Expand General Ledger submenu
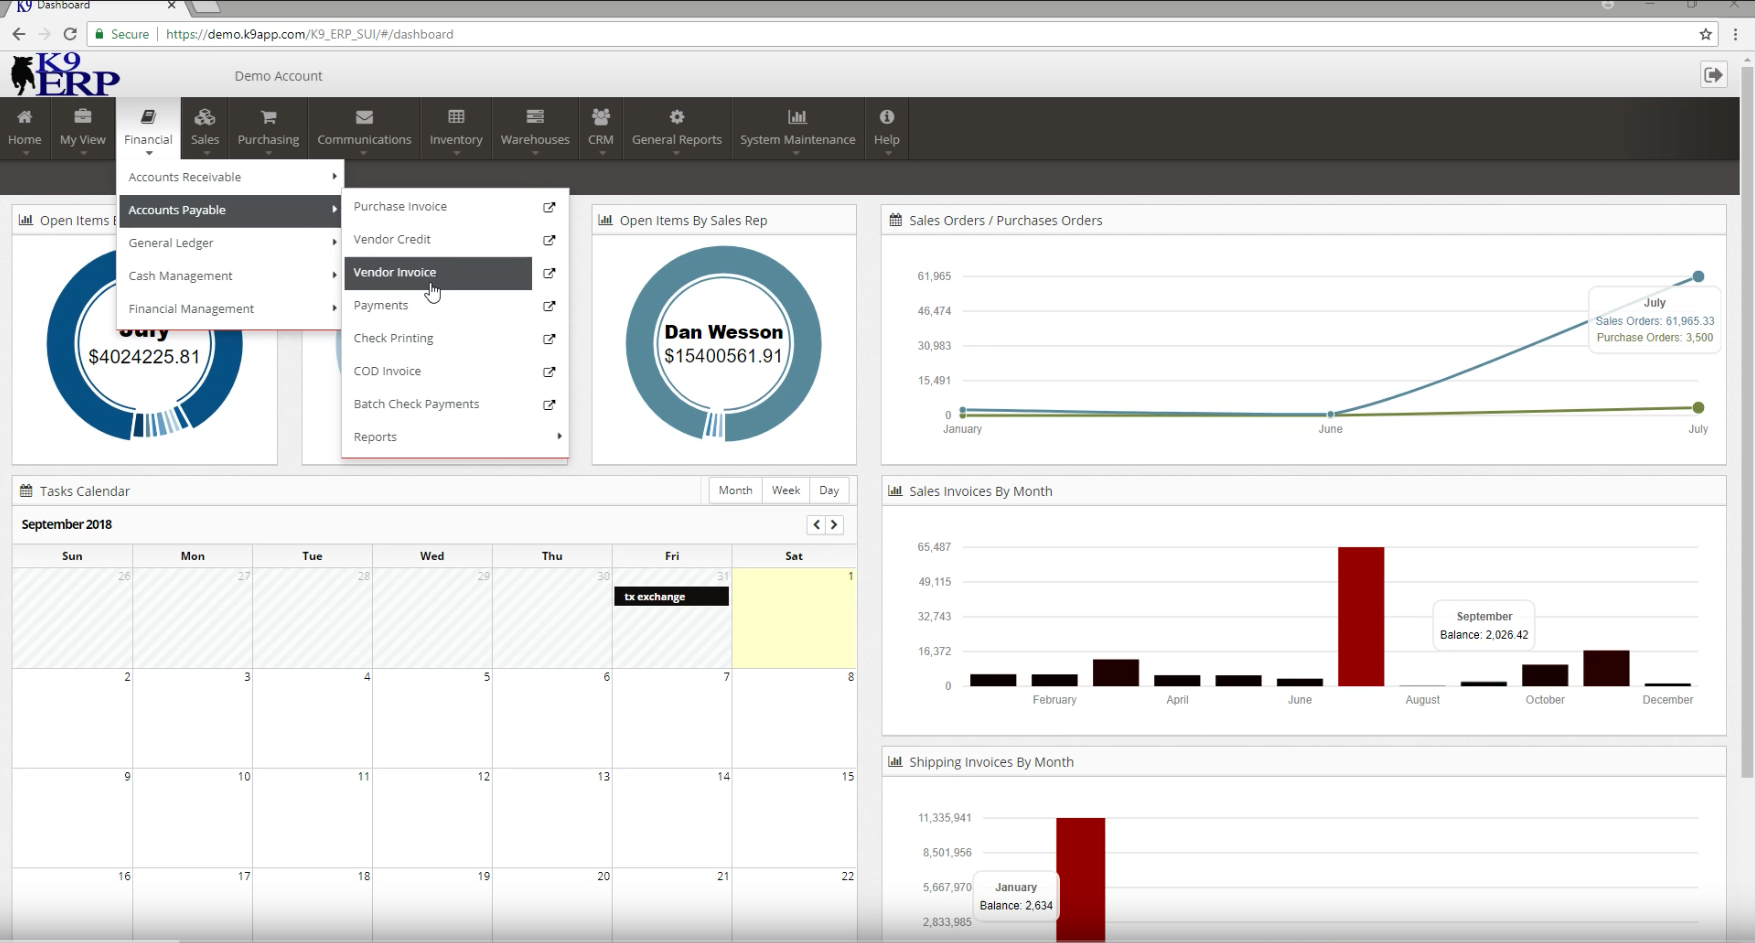 [229, 243]
